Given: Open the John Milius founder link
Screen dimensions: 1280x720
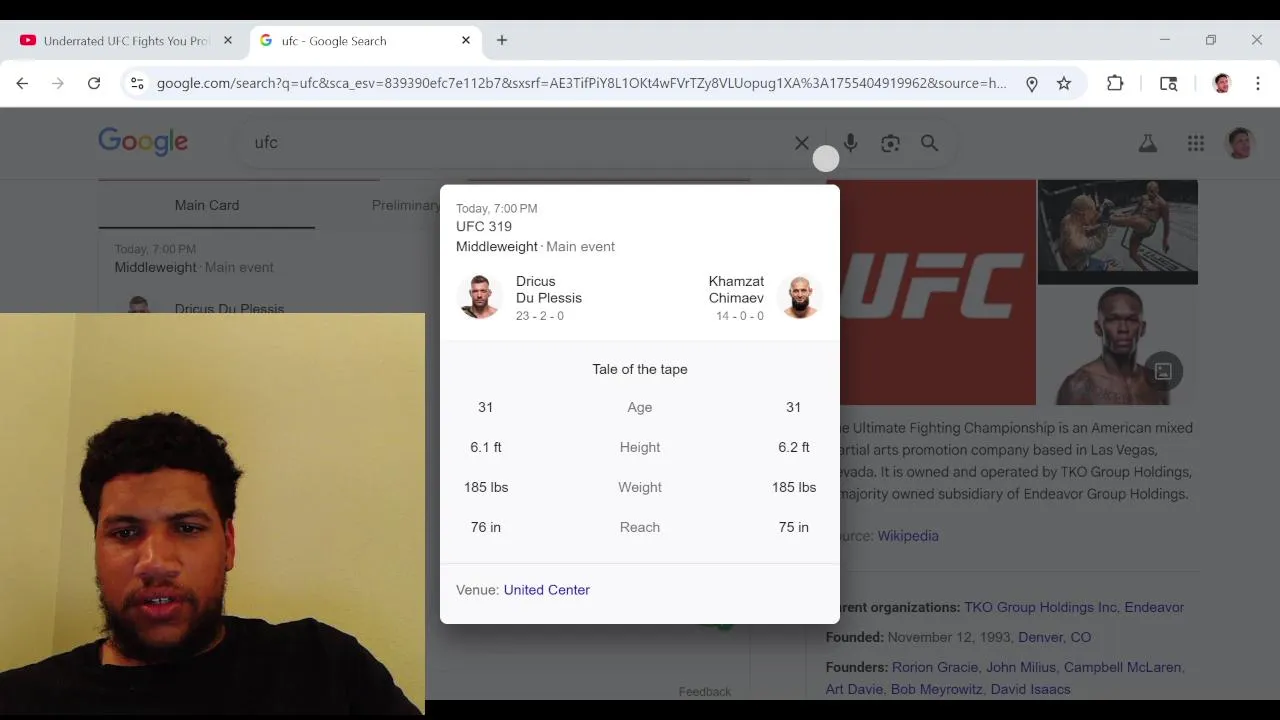Looking at the screenshot, I should point(1021,667).
